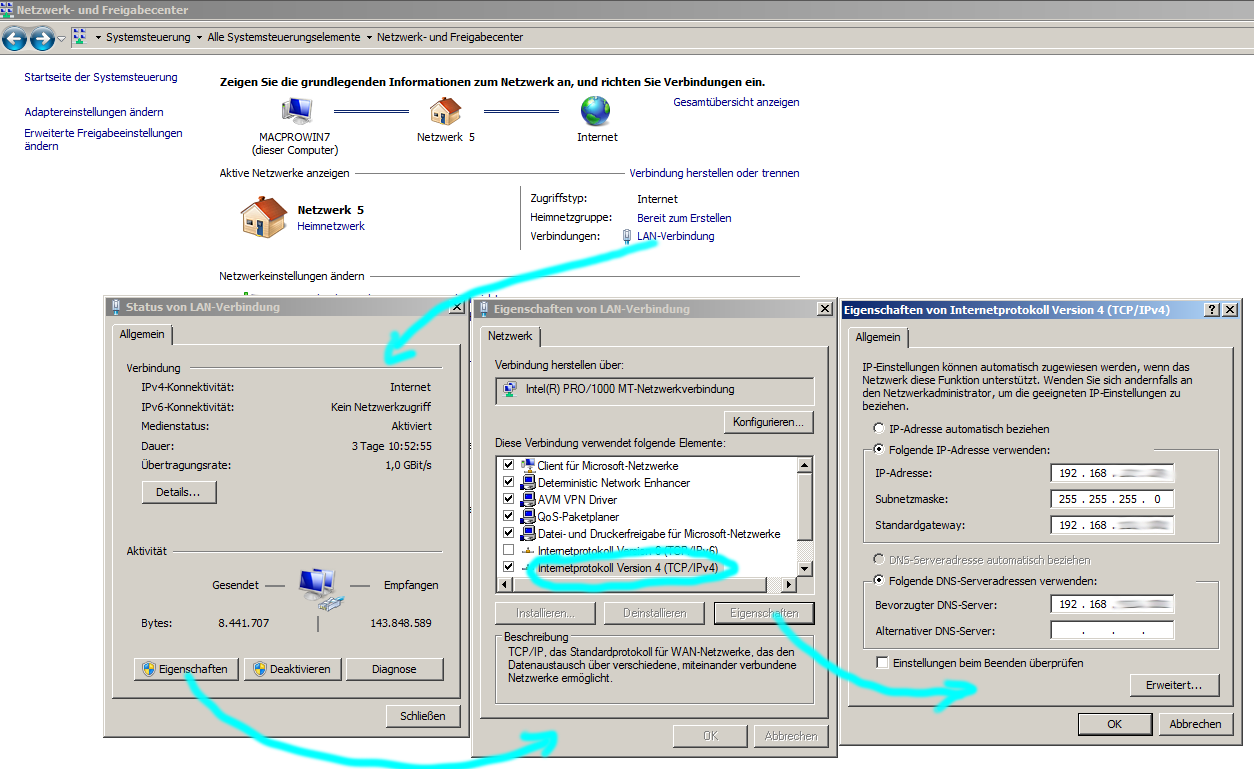Toggle QoS-Paketplaner checkbox
Screen dimensions: 1254x769
[x=509, y=516]
